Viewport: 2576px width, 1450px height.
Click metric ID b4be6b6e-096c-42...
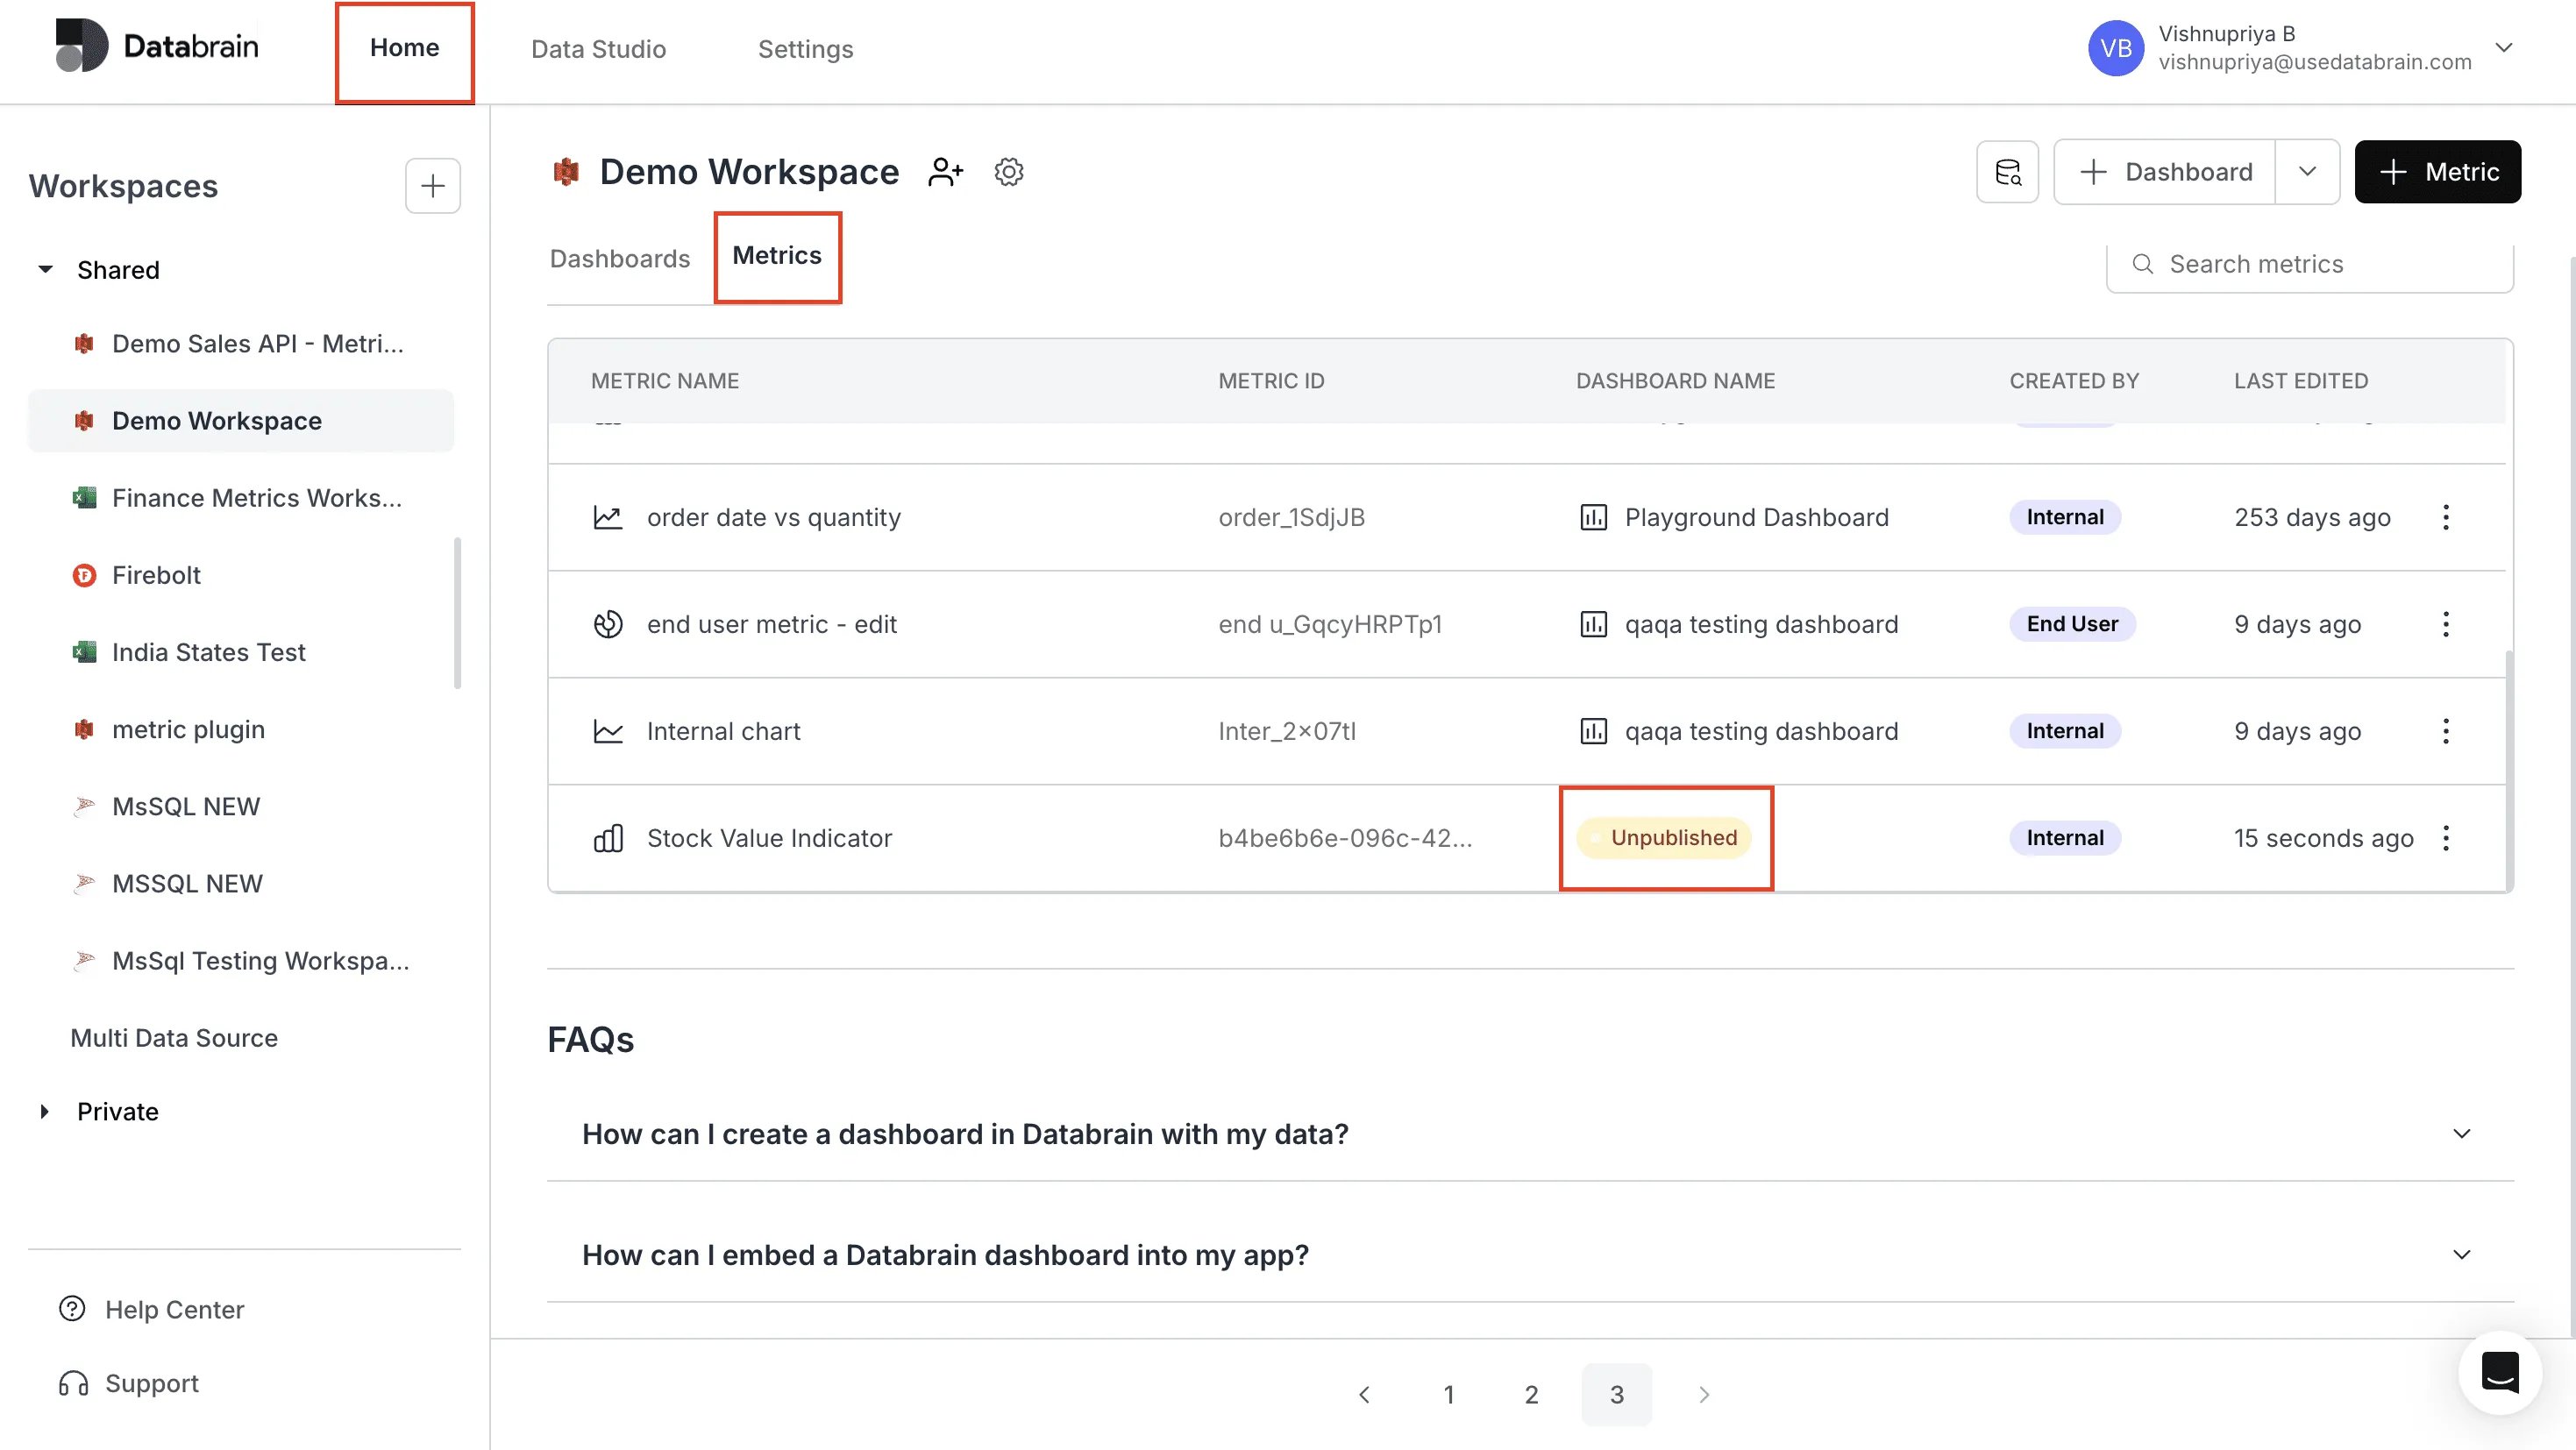(x=1345, y=839)
